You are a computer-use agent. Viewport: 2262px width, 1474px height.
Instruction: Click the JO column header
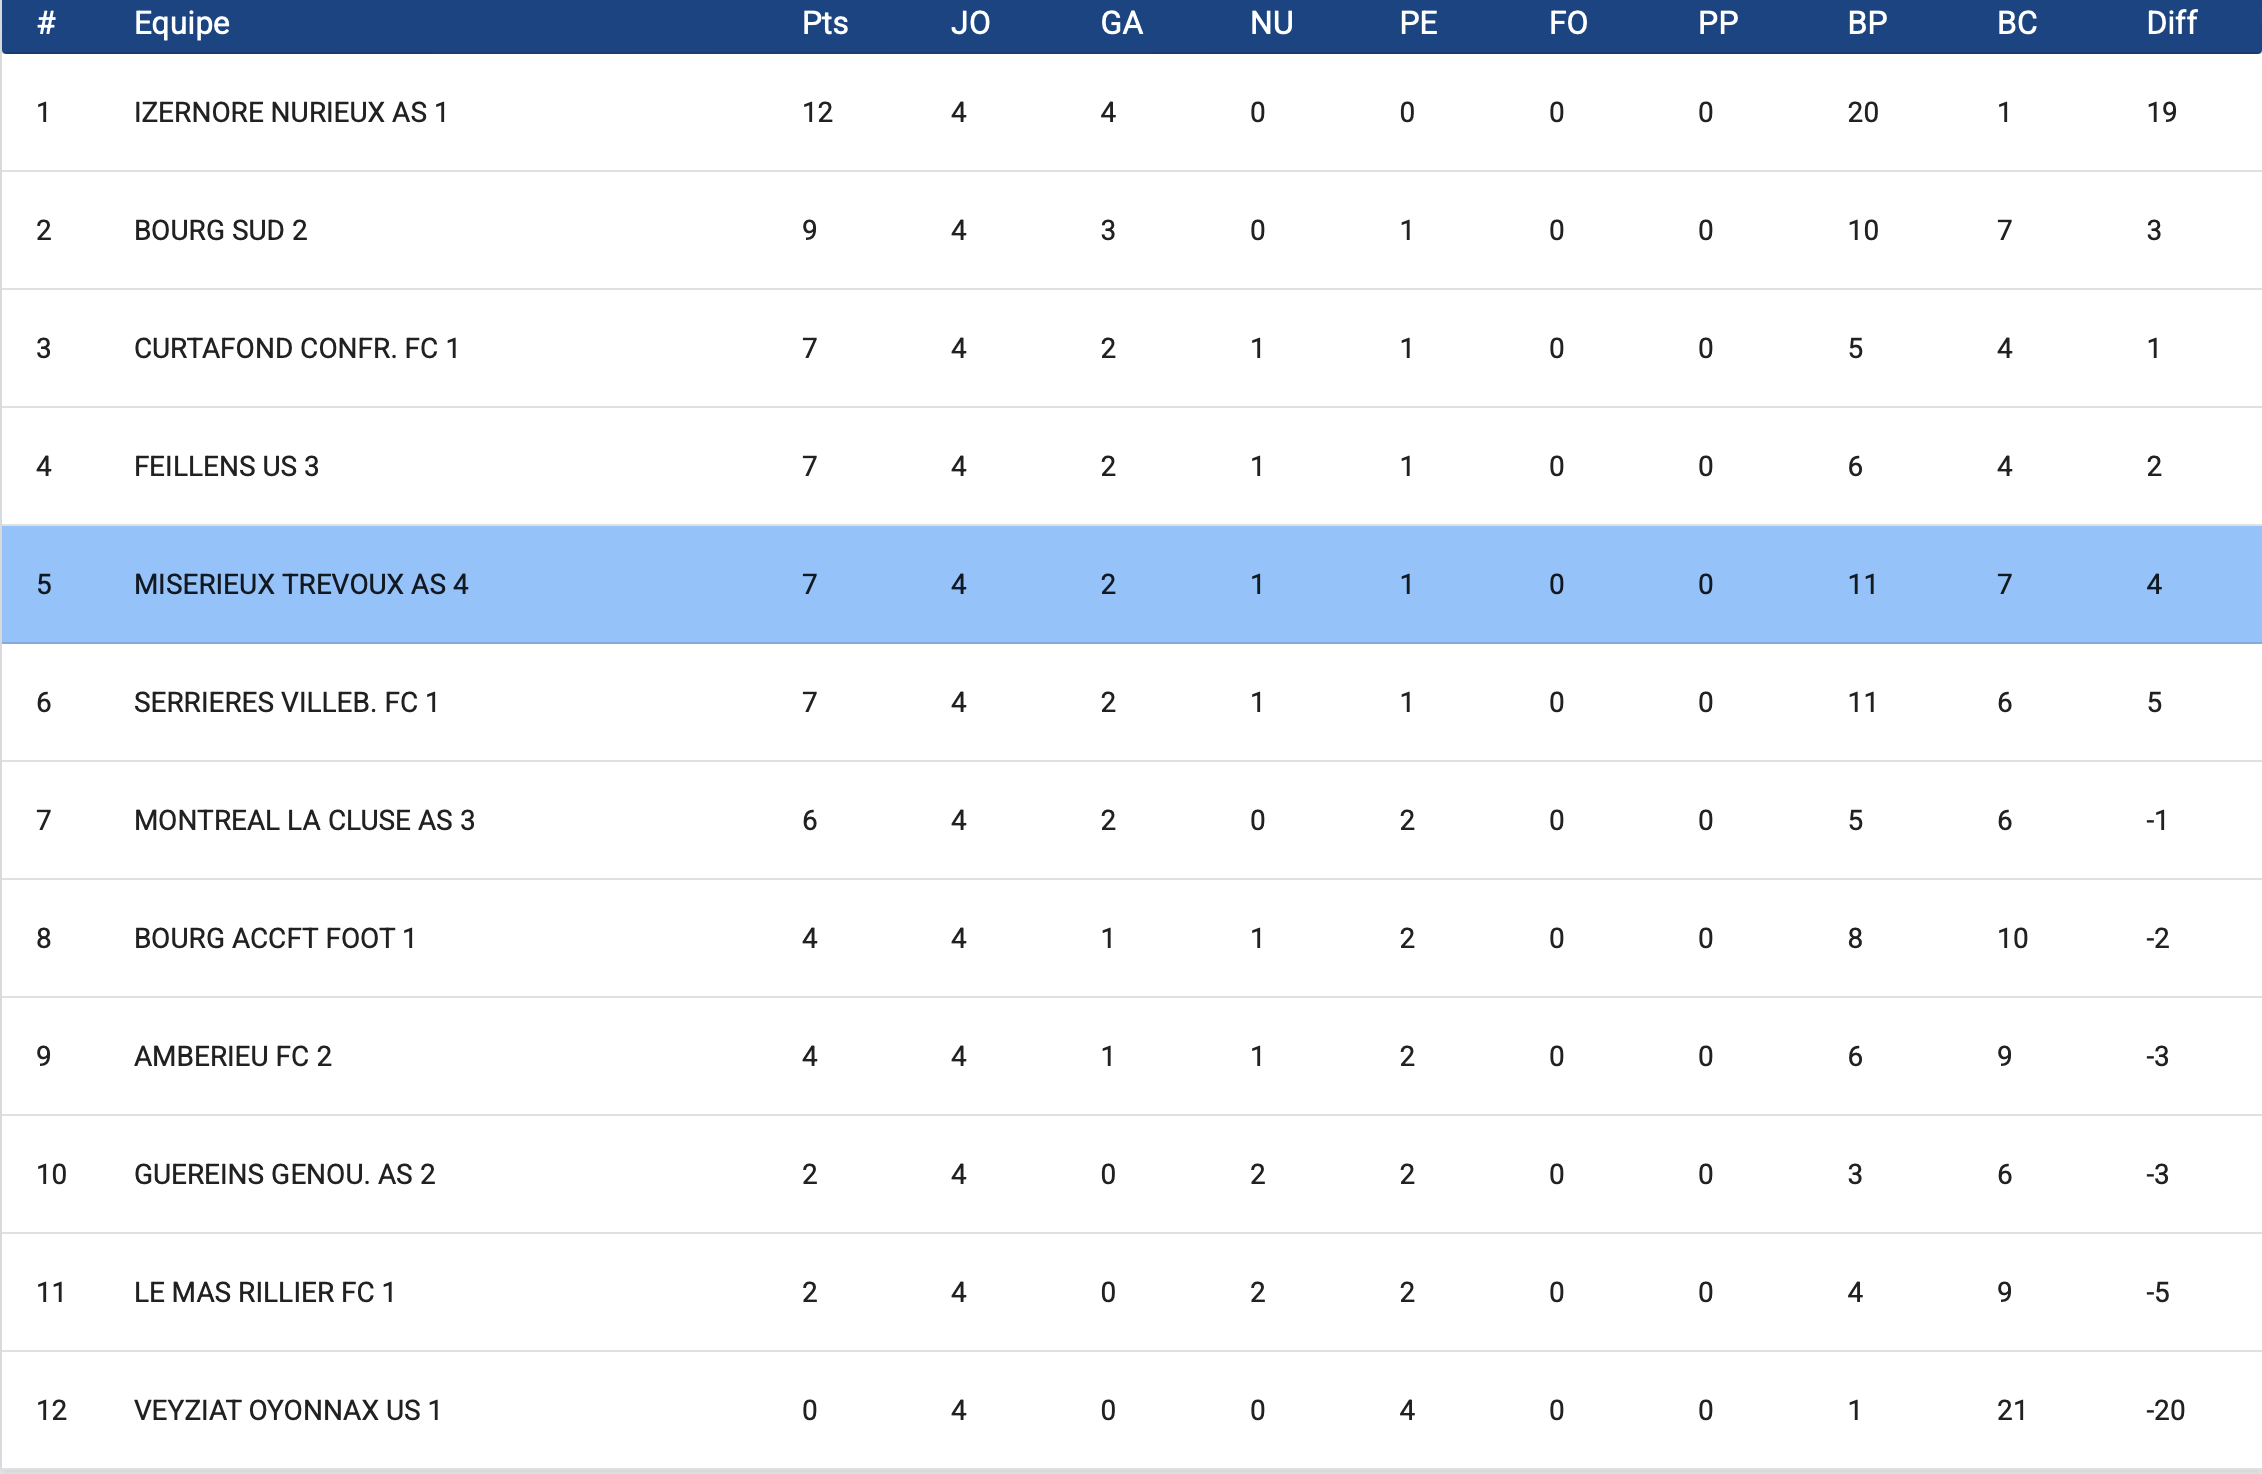tap(970, 23)
